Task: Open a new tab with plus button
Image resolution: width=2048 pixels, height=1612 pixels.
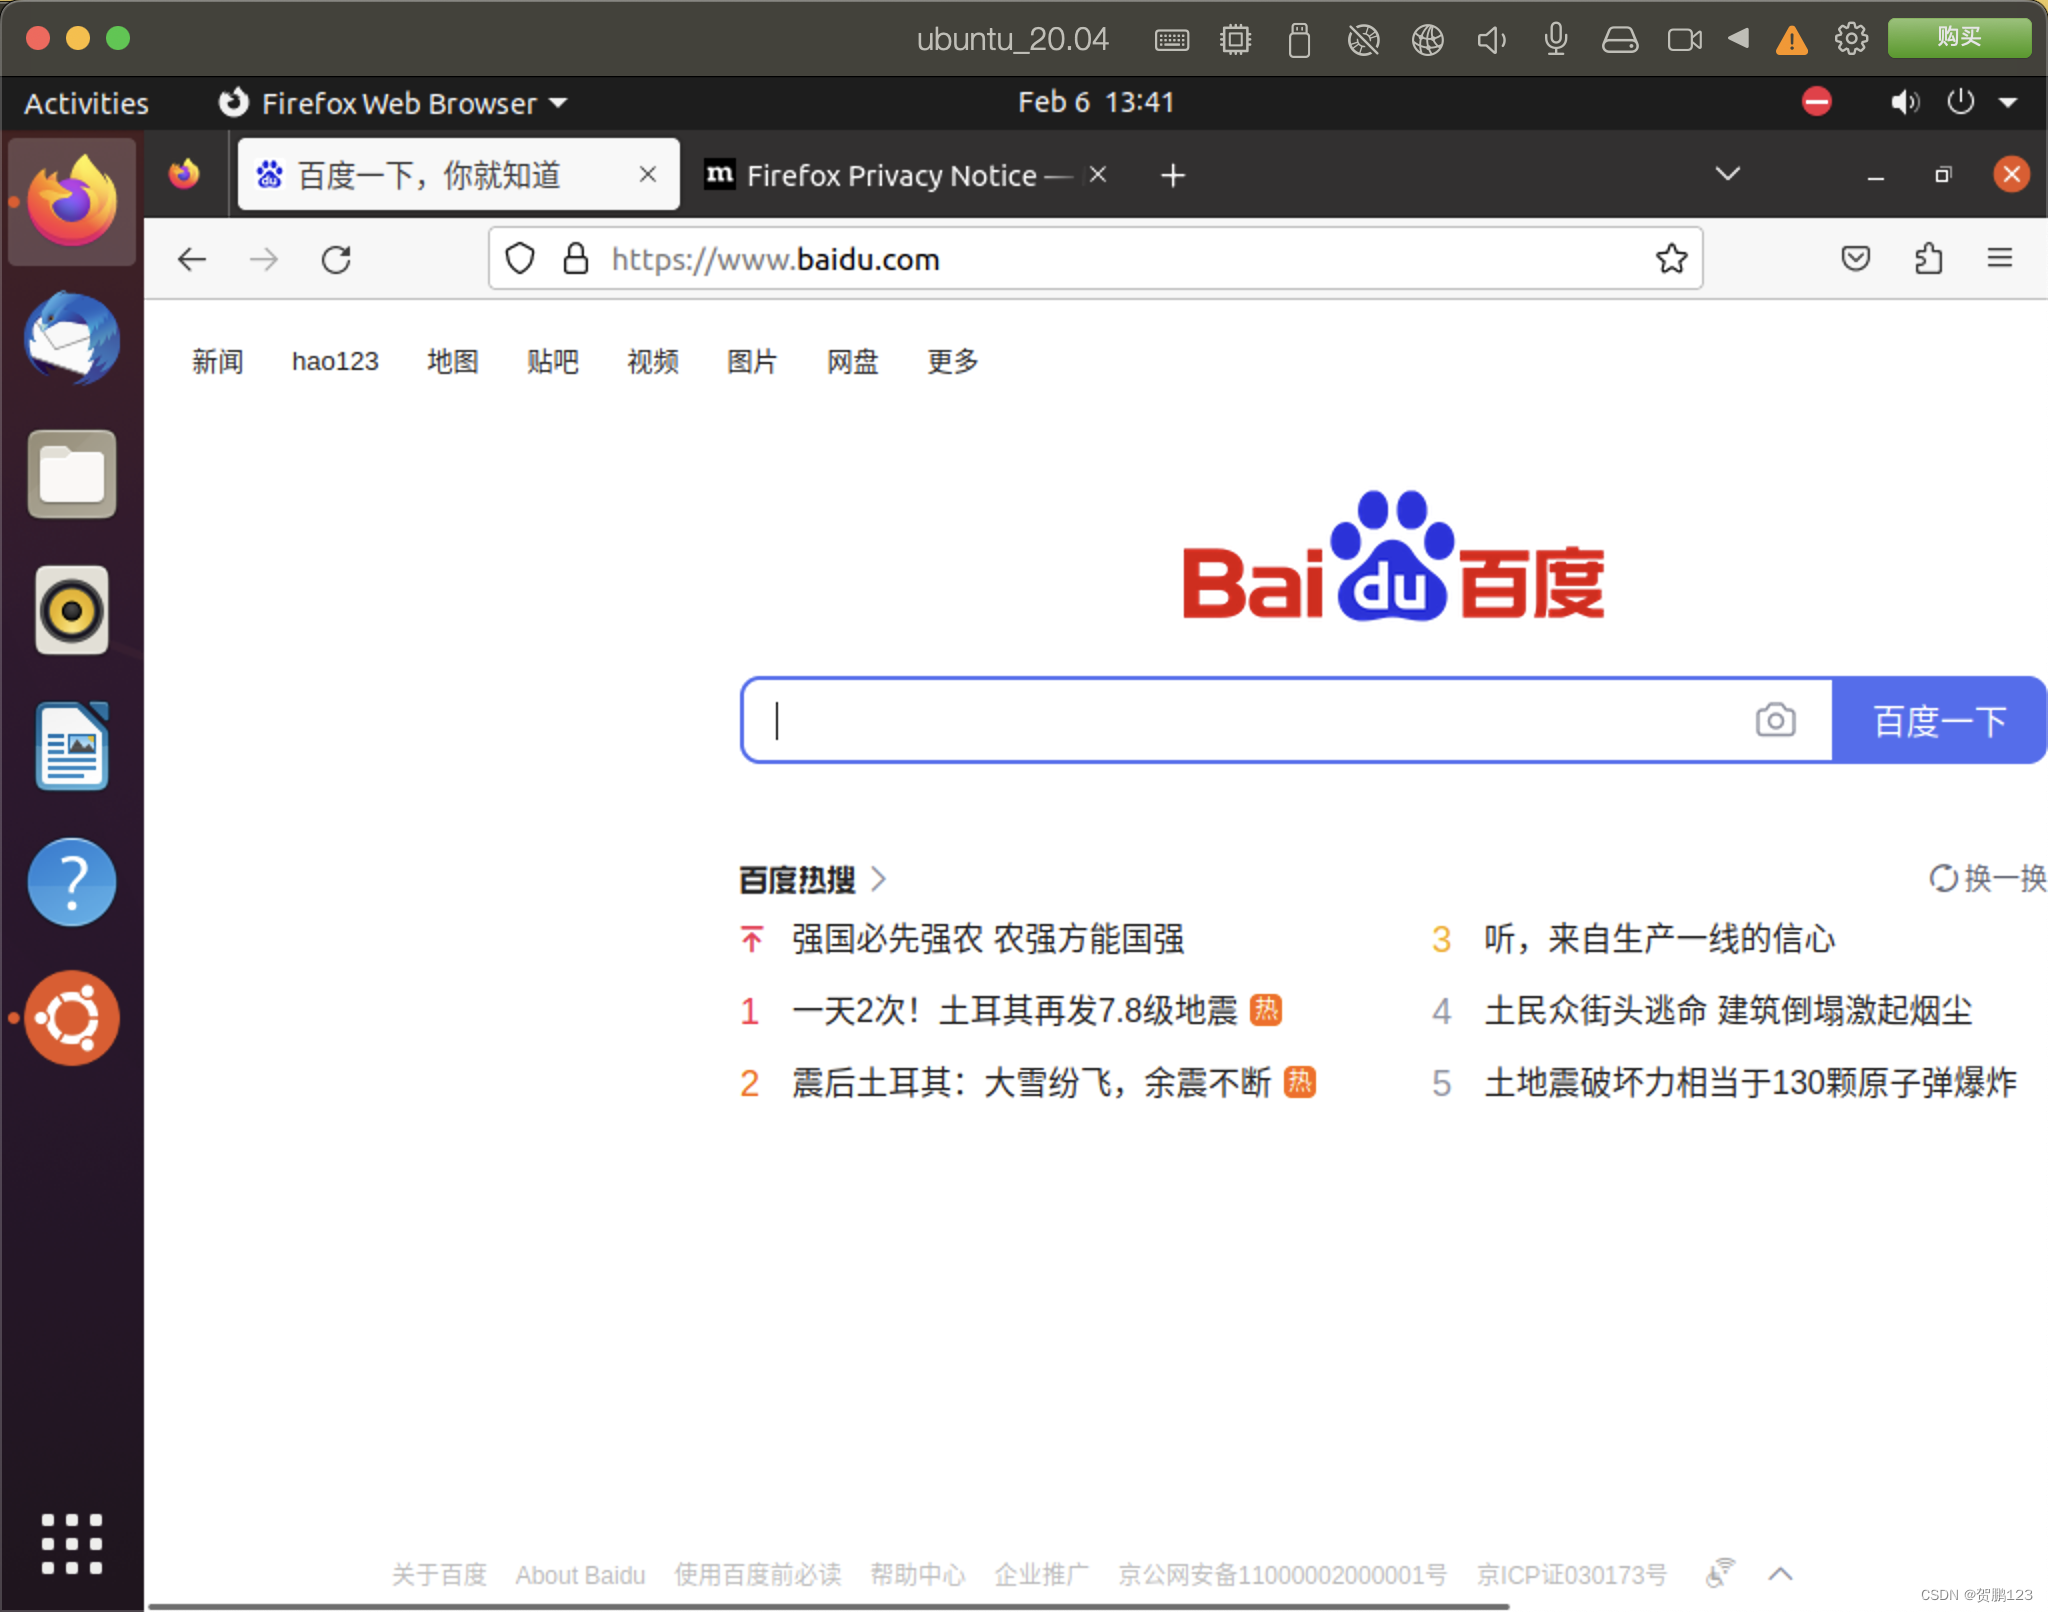Action: coord(1172,175)
